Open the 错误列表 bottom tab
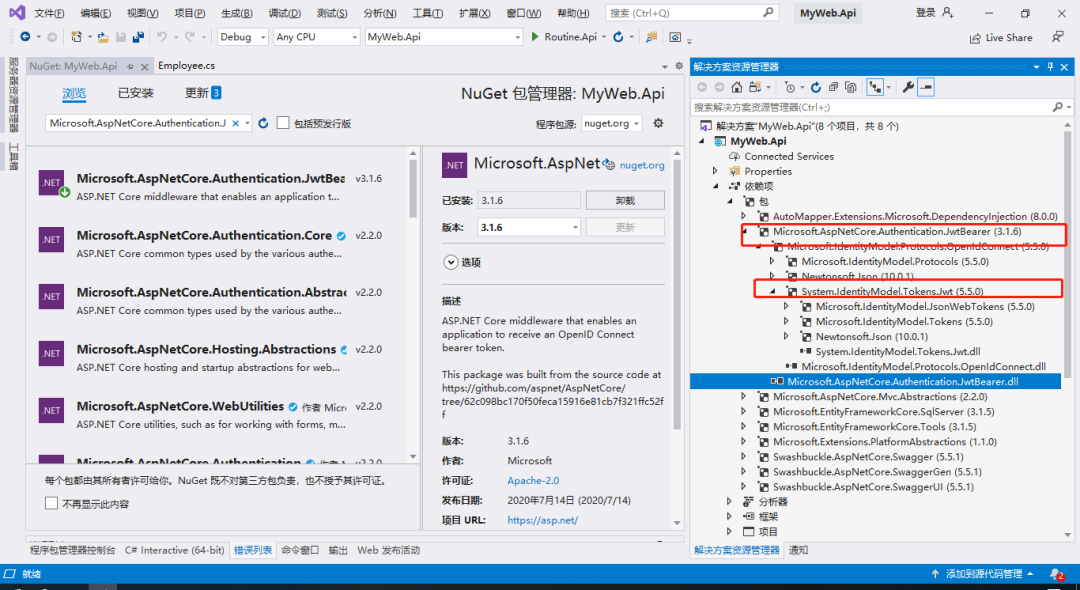1080x590 pixels. (253, 550)
